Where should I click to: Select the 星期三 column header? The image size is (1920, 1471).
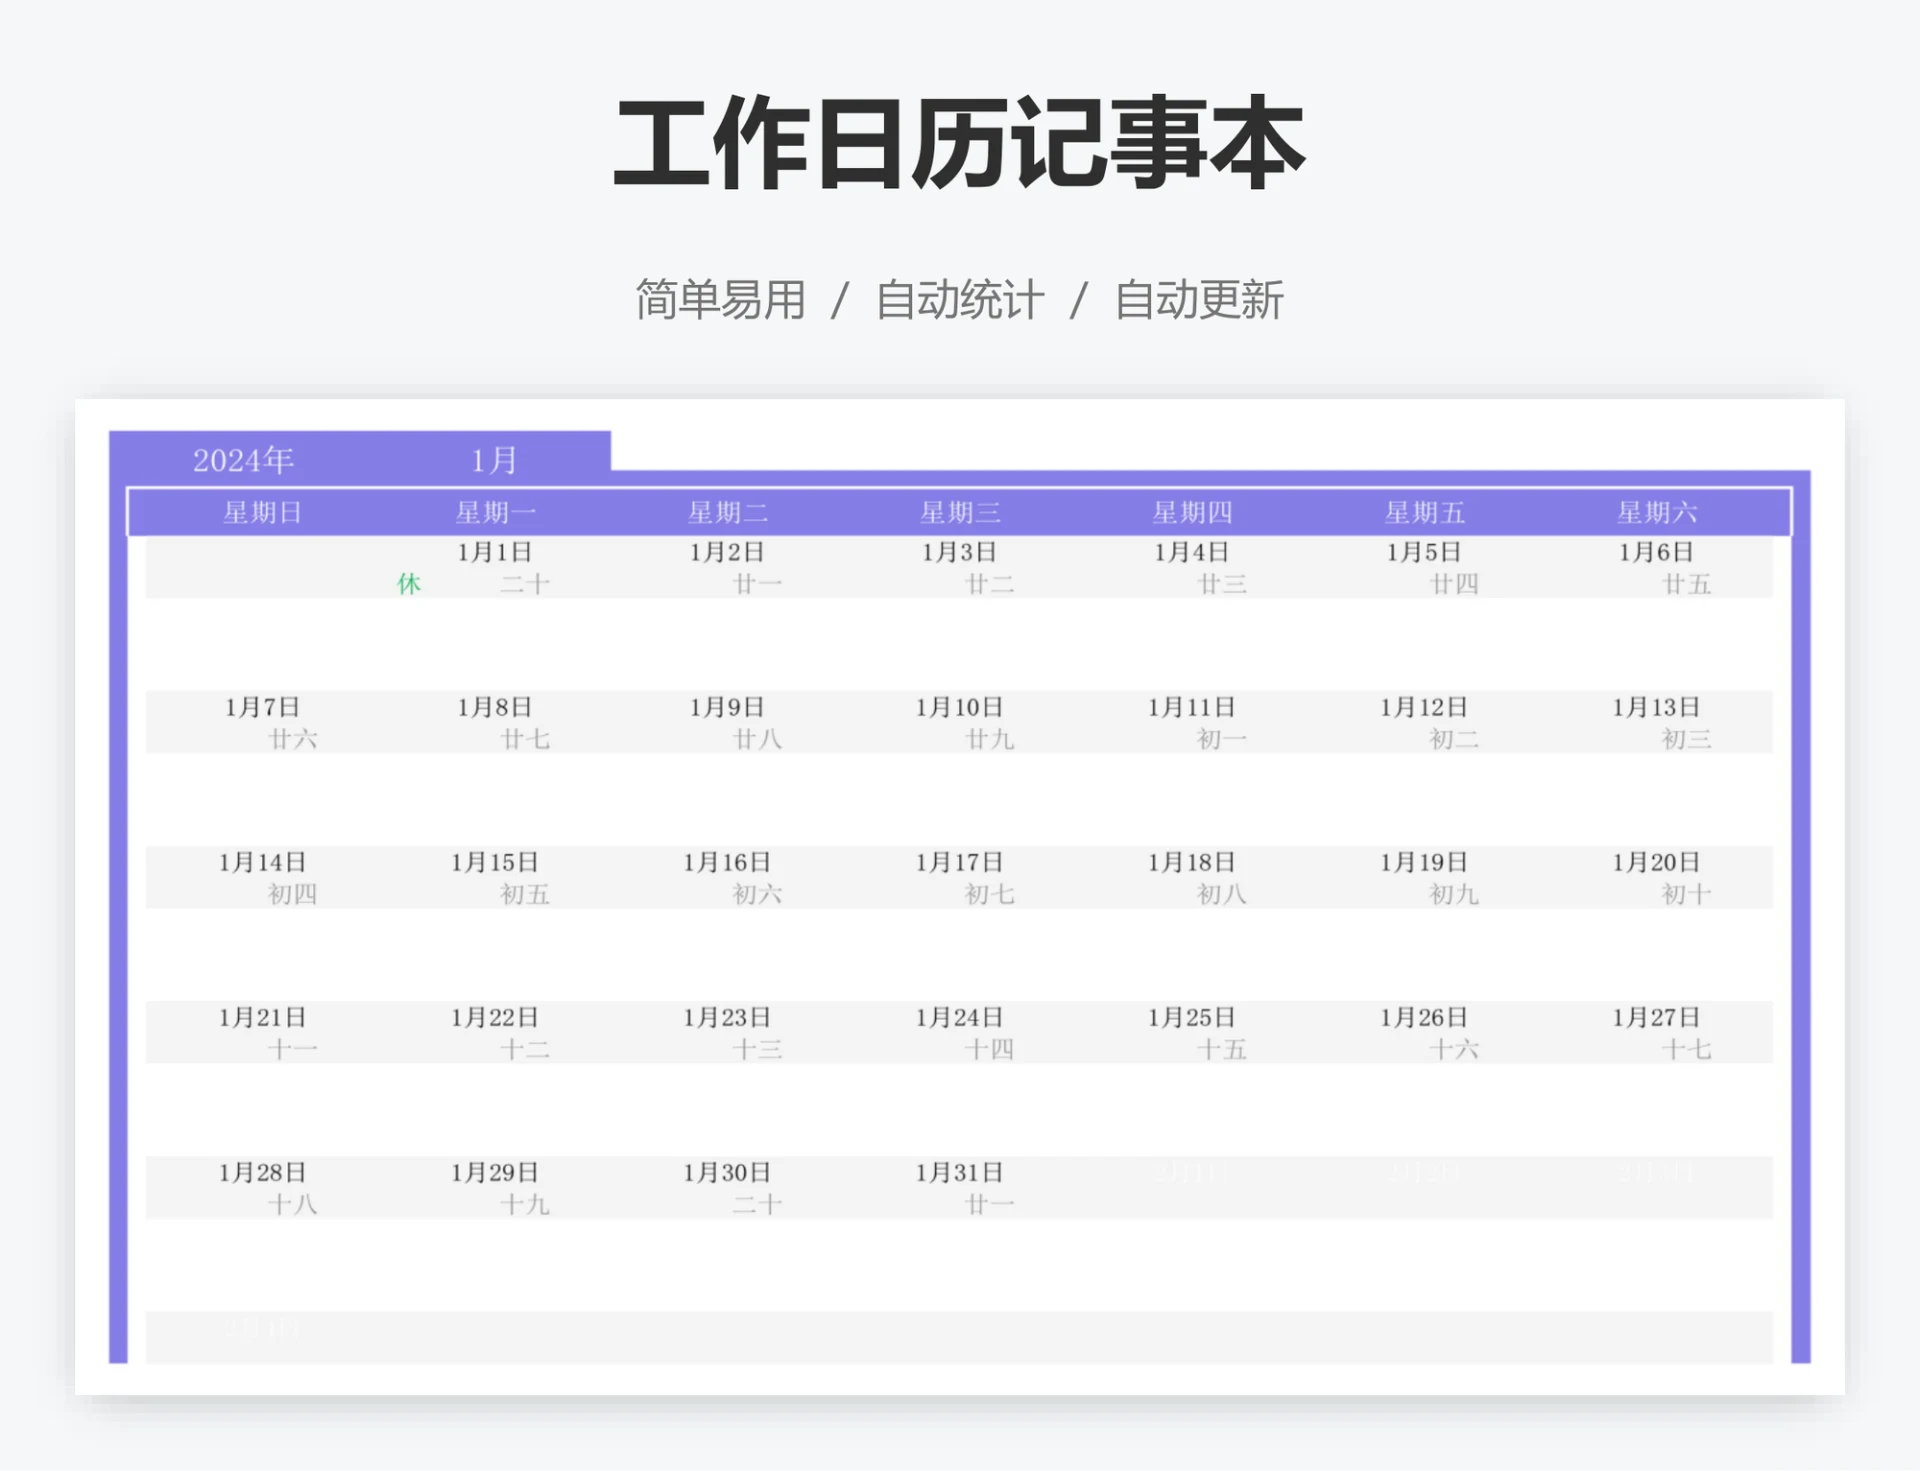click(x=960, y=513)
